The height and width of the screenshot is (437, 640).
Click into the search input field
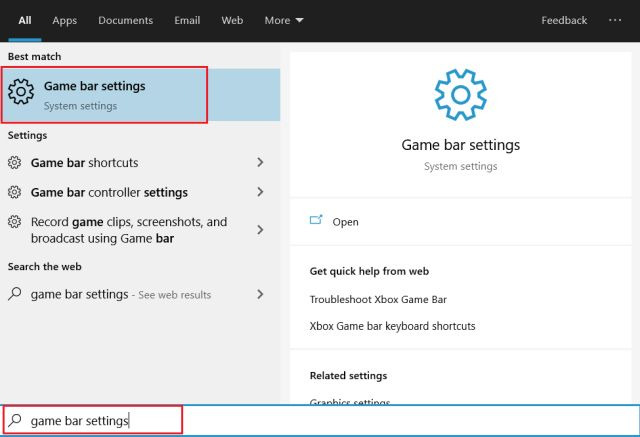[320, 420]
